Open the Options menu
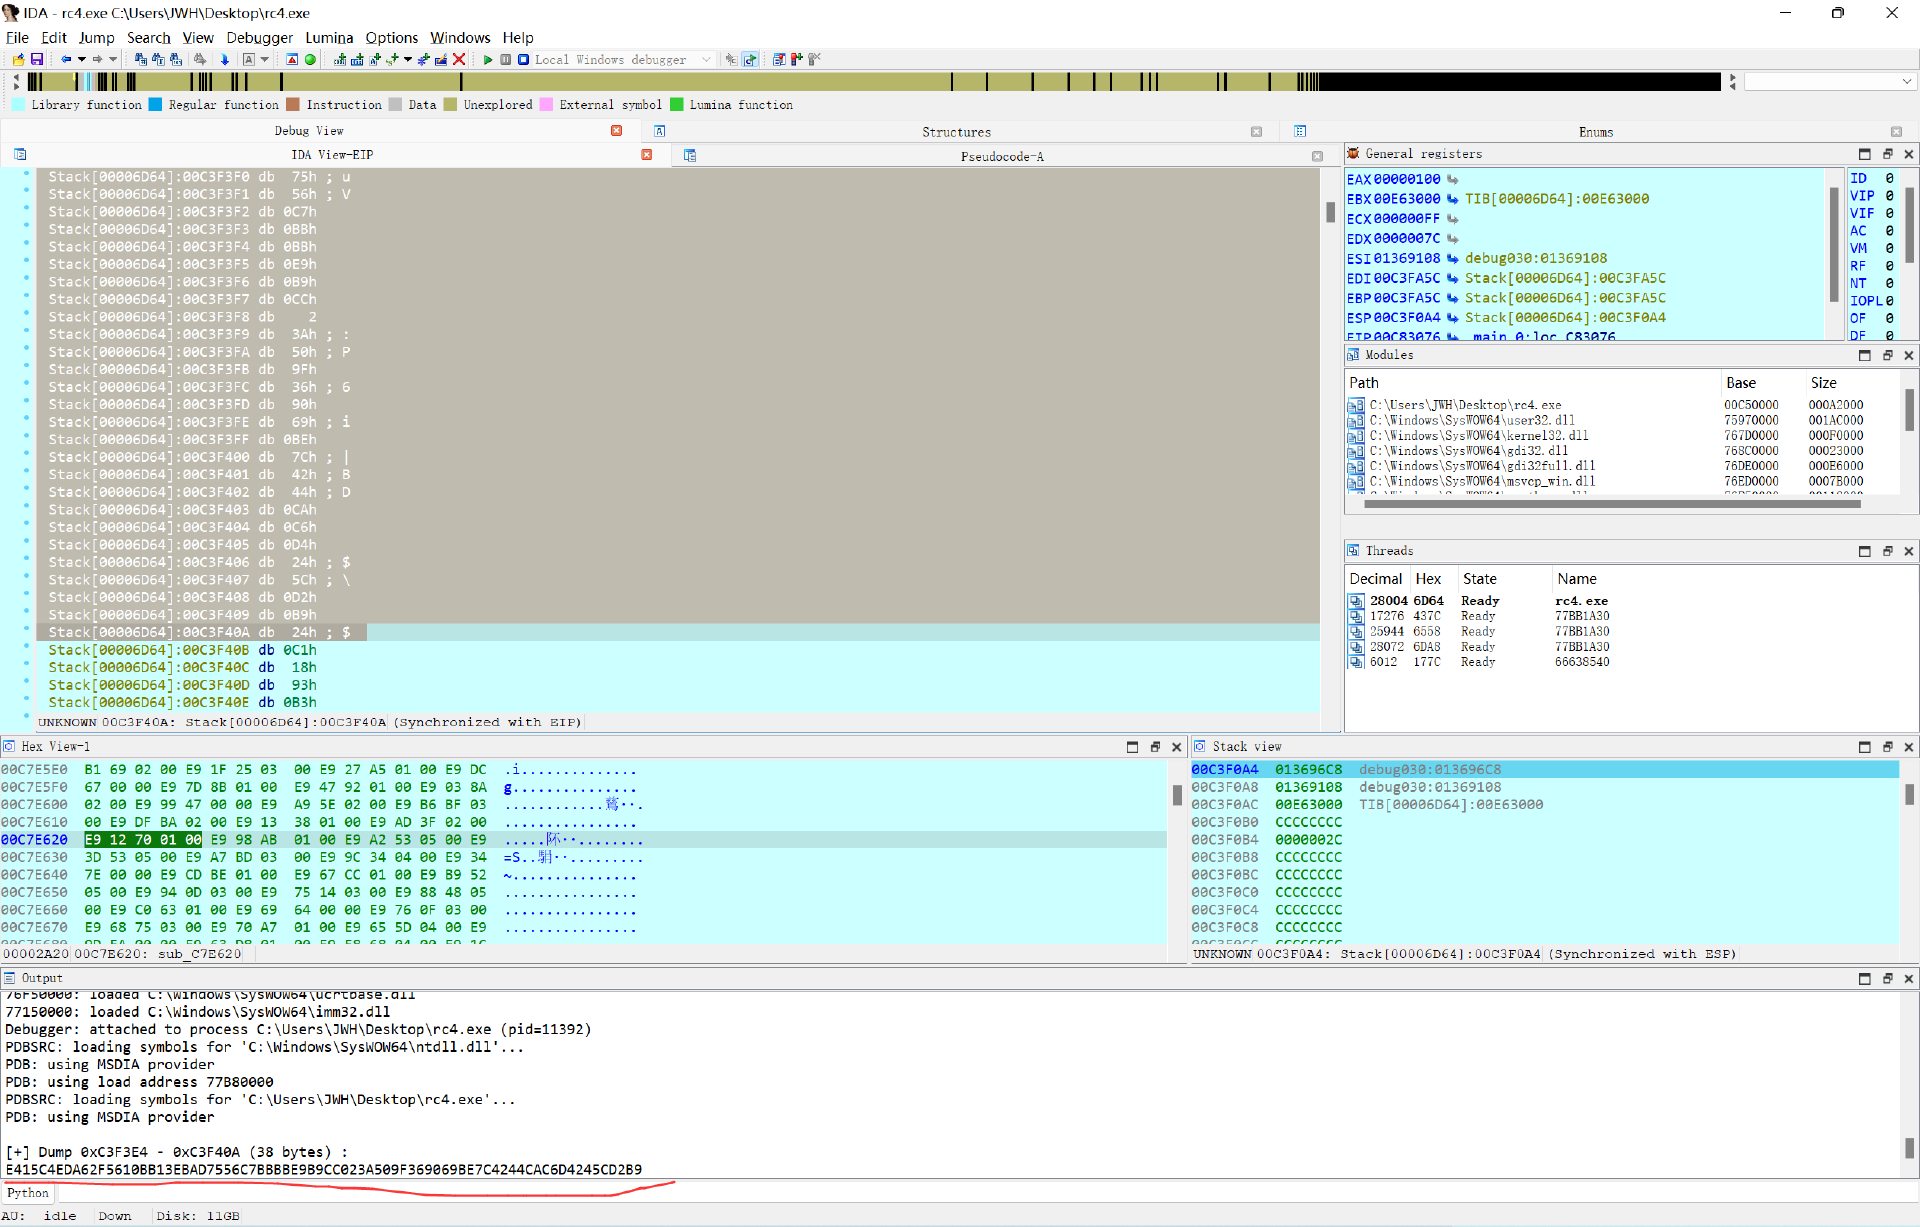The image size is (1920, 1227). [391, 38]
